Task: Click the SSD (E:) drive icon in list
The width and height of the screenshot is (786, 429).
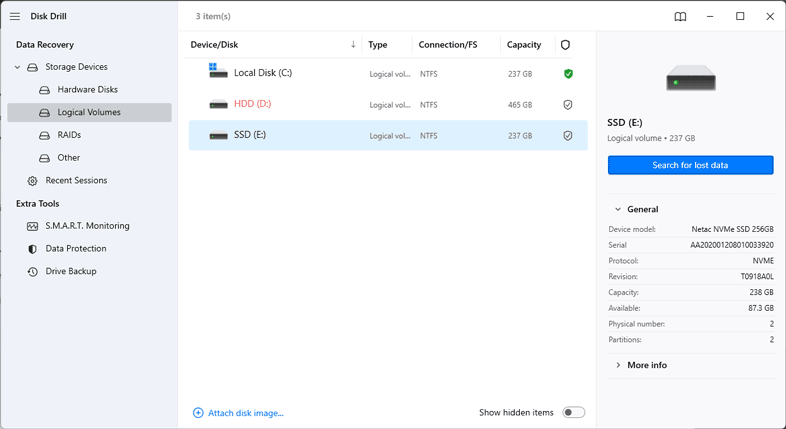Action: (219, 136)
